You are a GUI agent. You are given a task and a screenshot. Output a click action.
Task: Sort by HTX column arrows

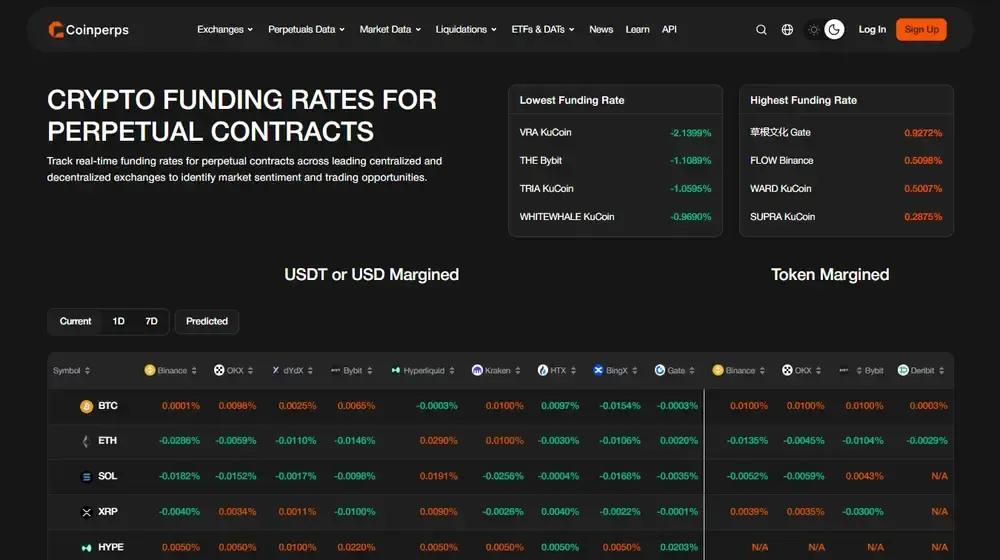tap(573, 371)
